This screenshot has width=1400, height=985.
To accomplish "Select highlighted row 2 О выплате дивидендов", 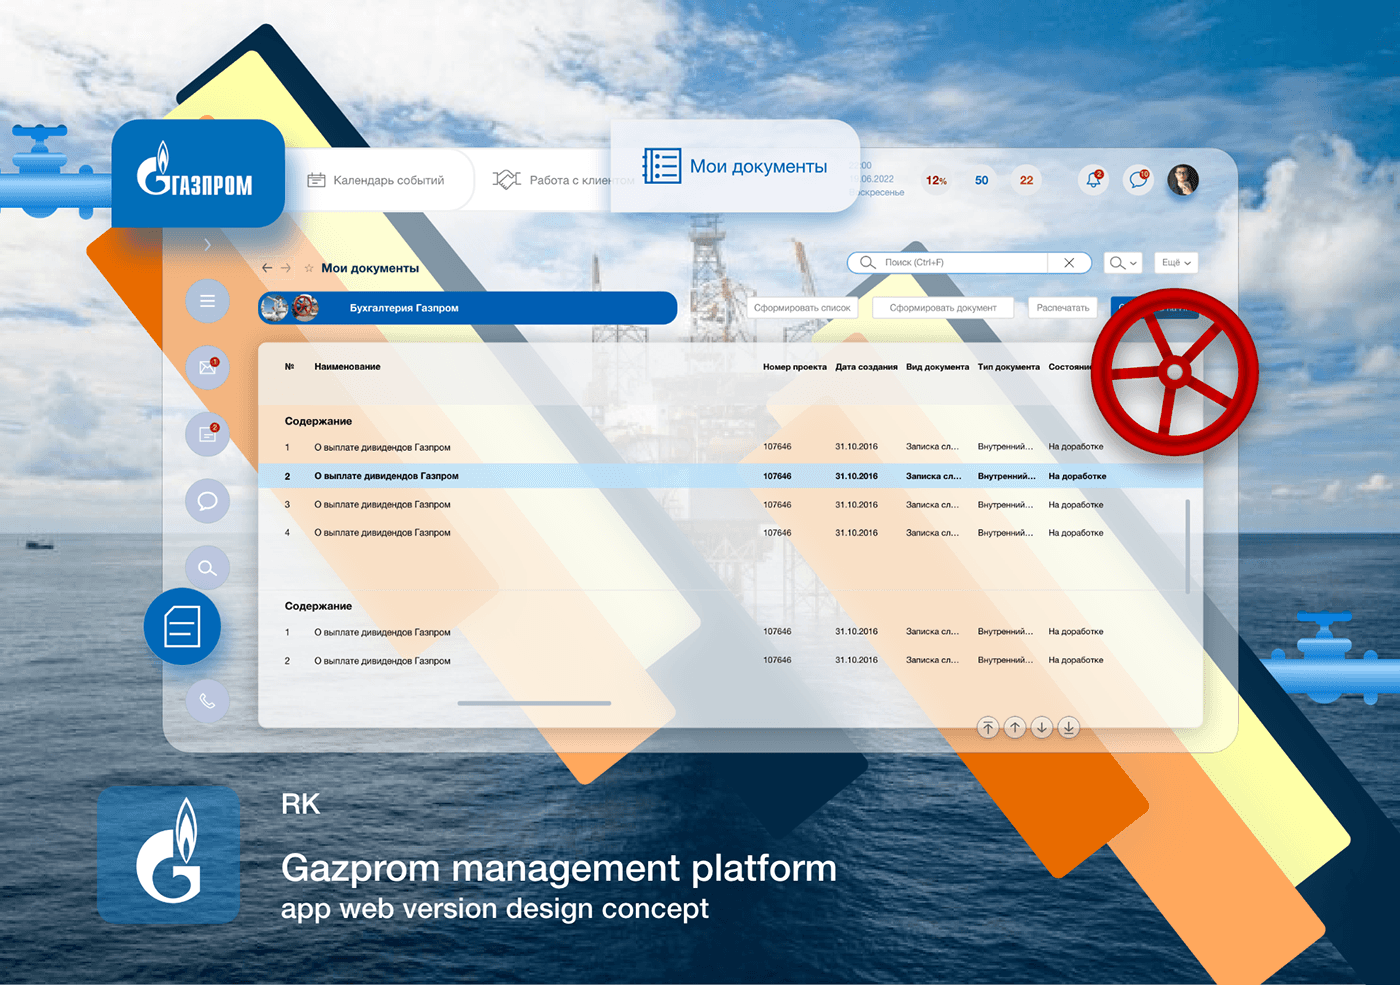I will coord(730,476).
